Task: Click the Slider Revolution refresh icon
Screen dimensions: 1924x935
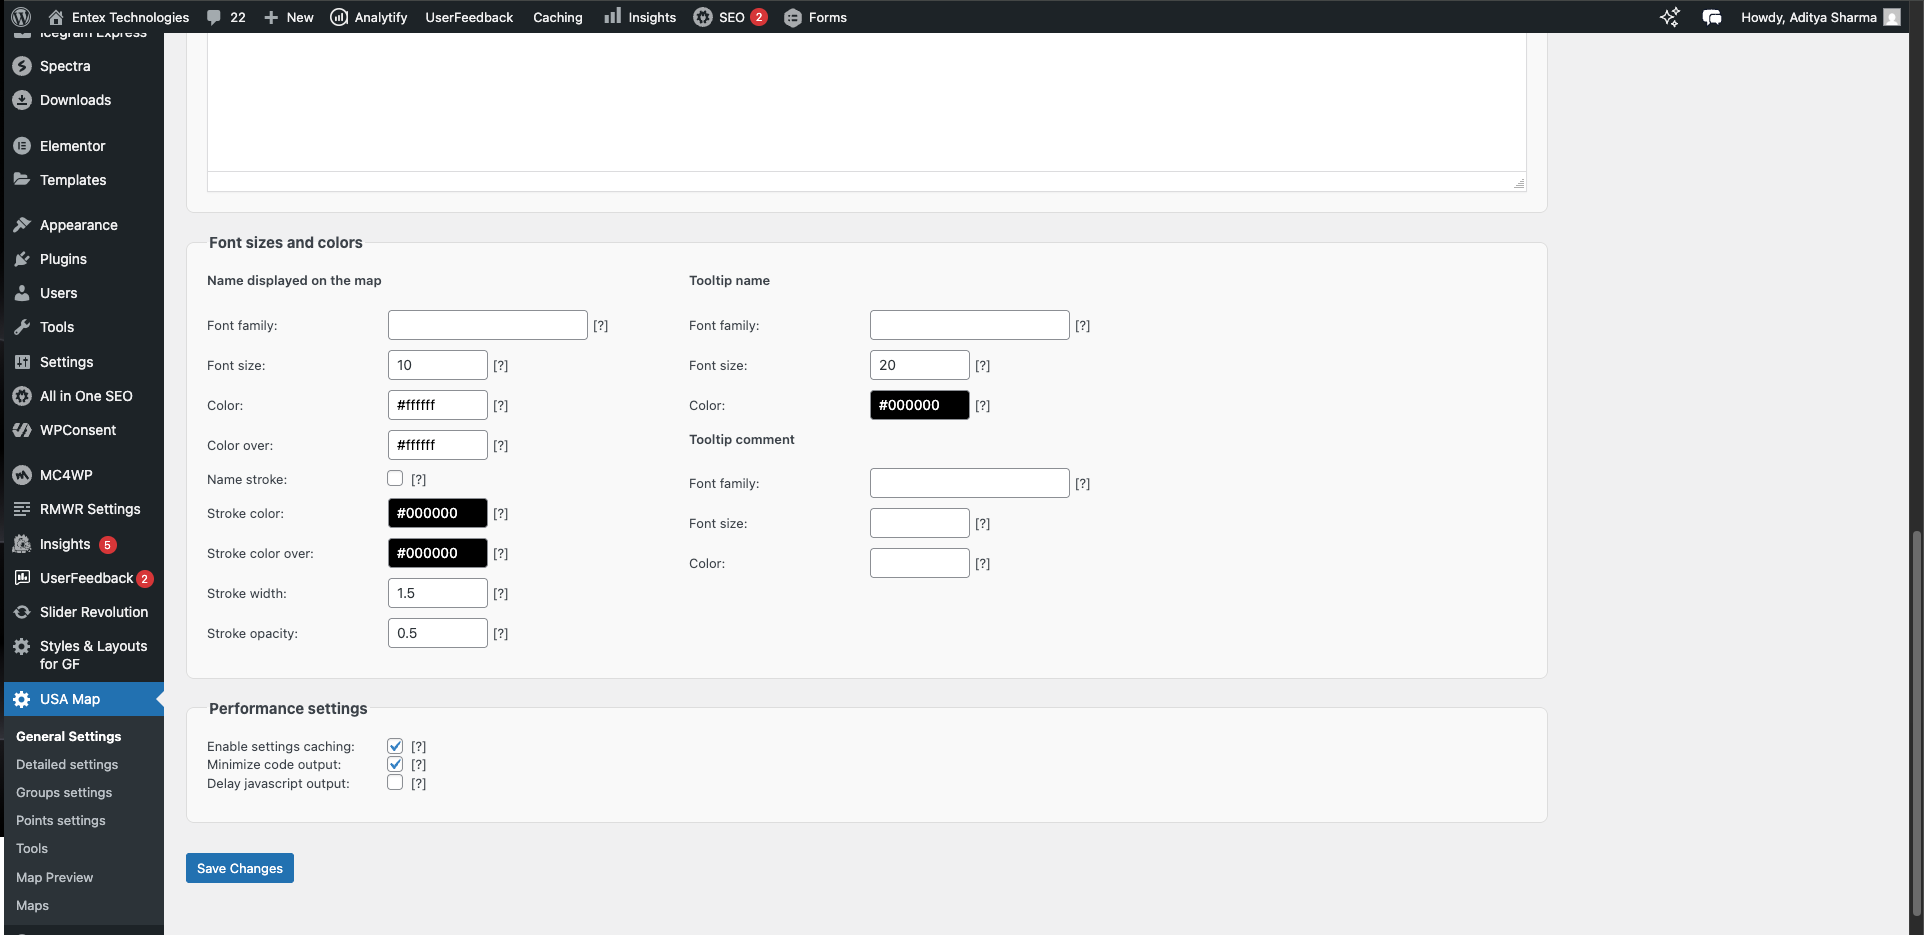Action: (22, 612)
